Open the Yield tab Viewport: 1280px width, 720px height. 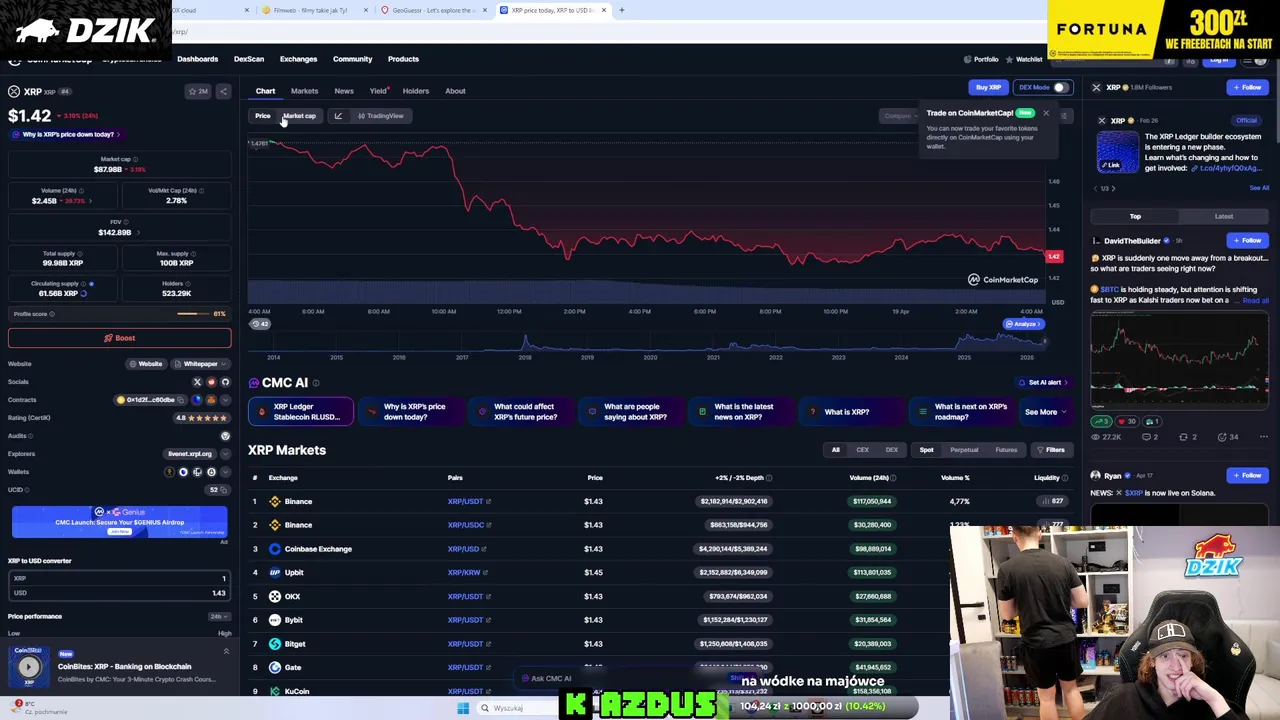[379, 91]
